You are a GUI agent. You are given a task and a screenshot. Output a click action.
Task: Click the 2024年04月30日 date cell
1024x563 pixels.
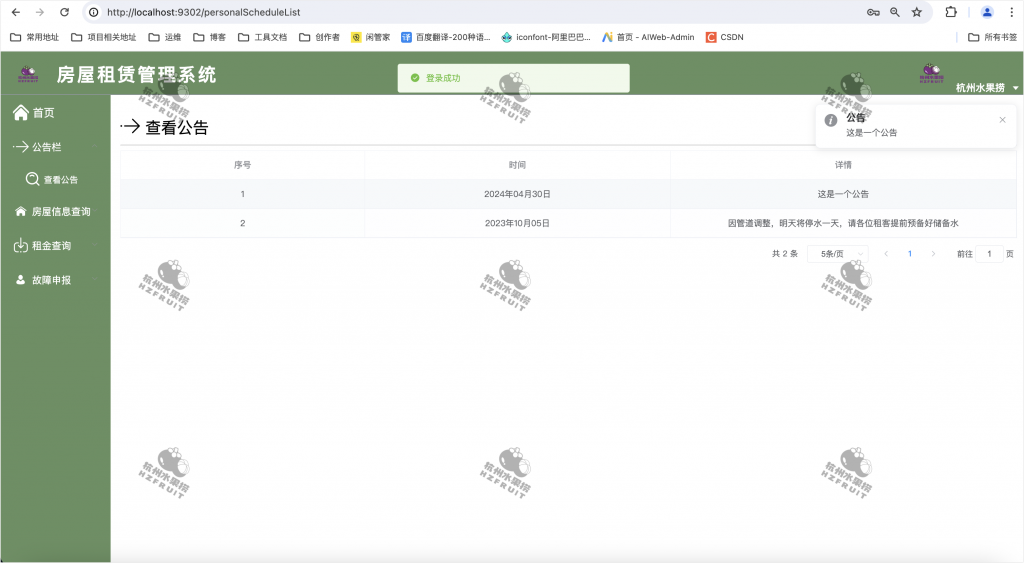point(517,194)
